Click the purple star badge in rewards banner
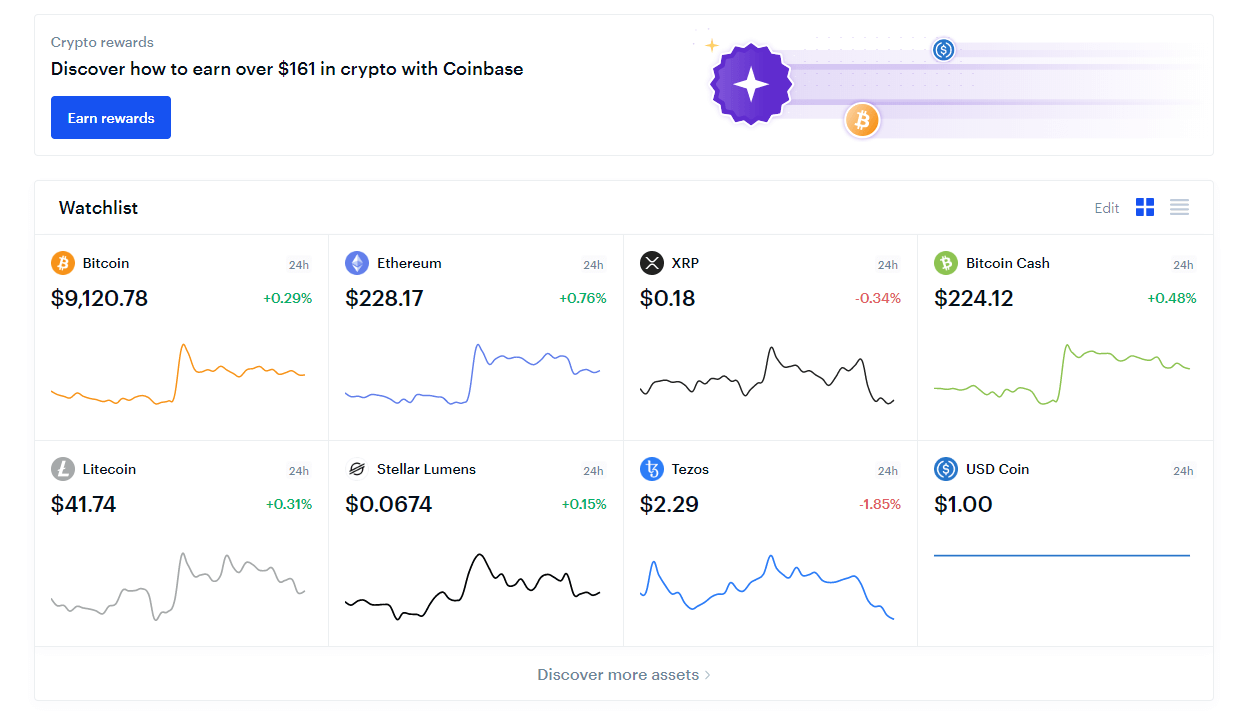This screenshot has height=714, width=1258. (x=750, y=84)
